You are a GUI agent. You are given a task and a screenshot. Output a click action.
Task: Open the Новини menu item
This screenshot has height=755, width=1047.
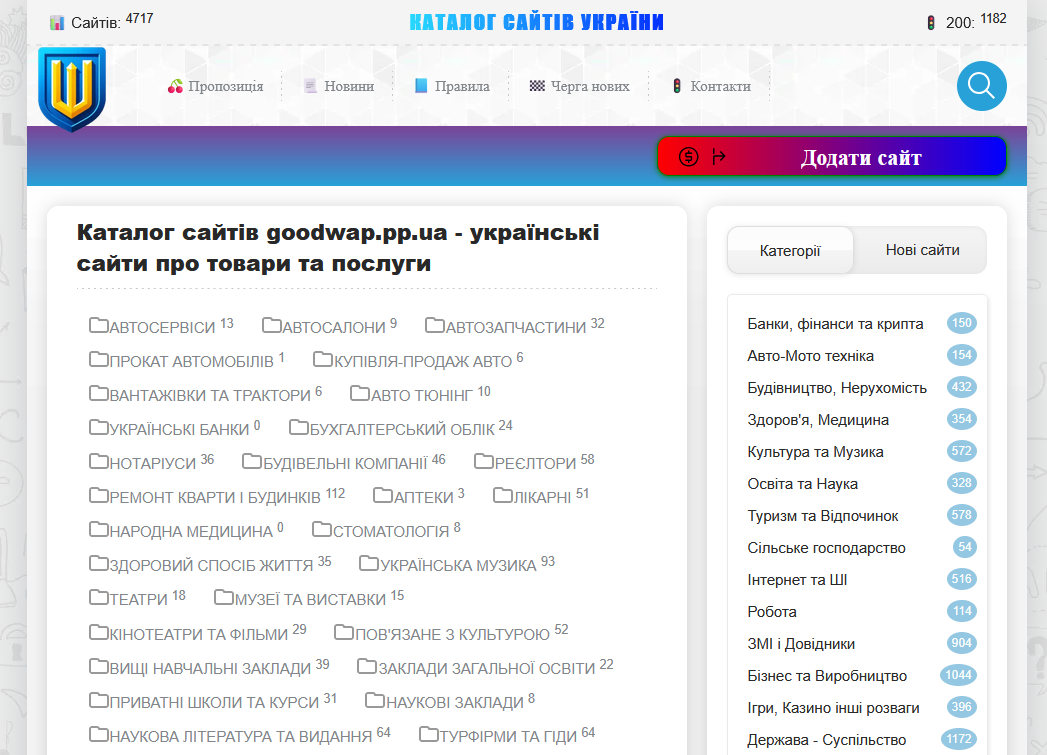click(x=349, y=86)
